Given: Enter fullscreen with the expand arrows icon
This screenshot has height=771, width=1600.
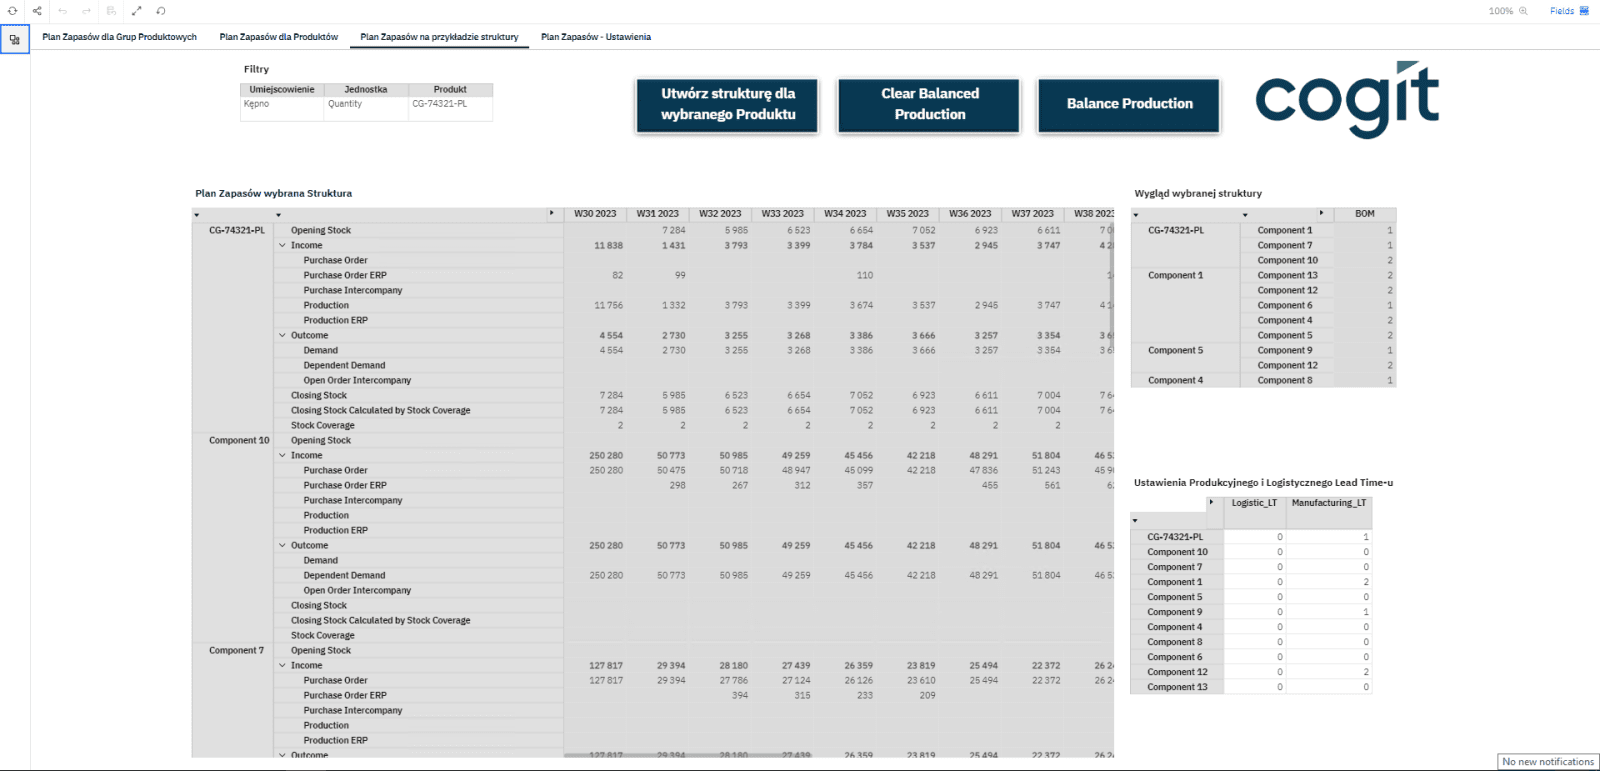Looking at the screenshot, I should (x=136, y=11).
